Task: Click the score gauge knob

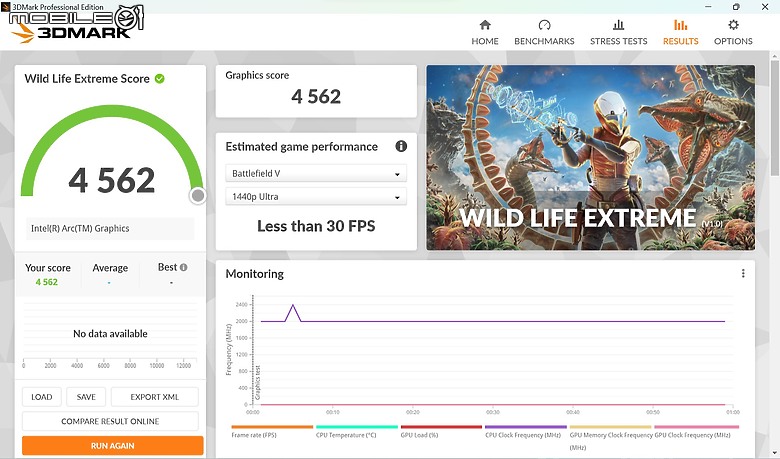Action: 197,196
